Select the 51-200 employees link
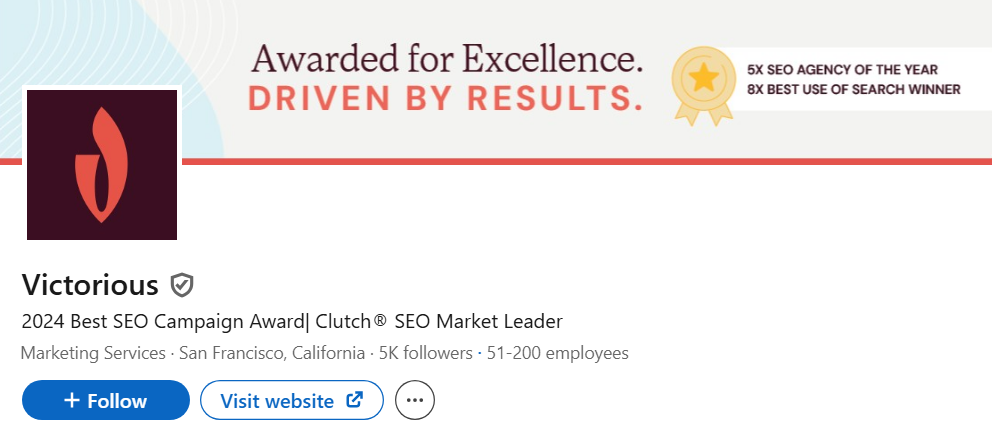992x441 pixels. [x=557, y=353]
